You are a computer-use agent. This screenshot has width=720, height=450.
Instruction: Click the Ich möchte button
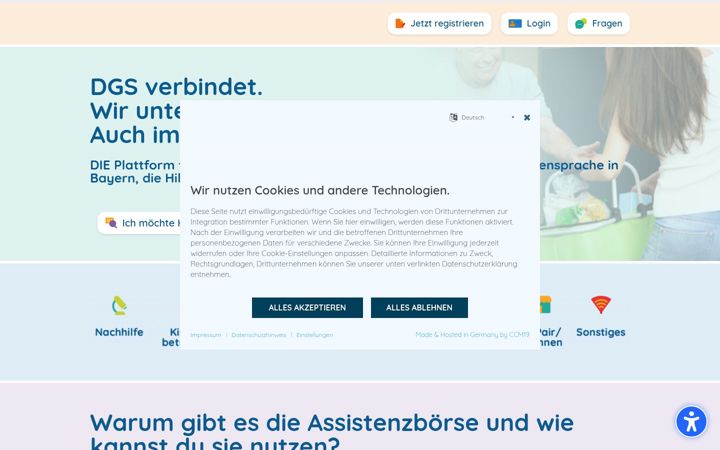click(139, 223)
